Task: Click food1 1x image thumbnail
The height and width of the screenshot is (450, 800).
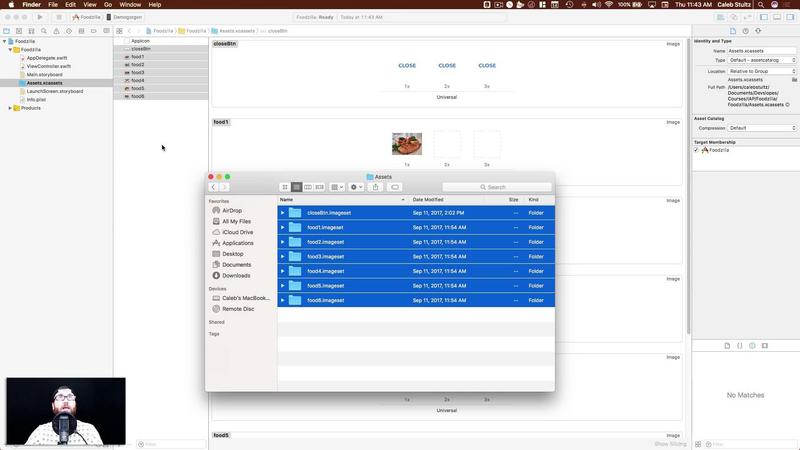Action: click(407, 144)
